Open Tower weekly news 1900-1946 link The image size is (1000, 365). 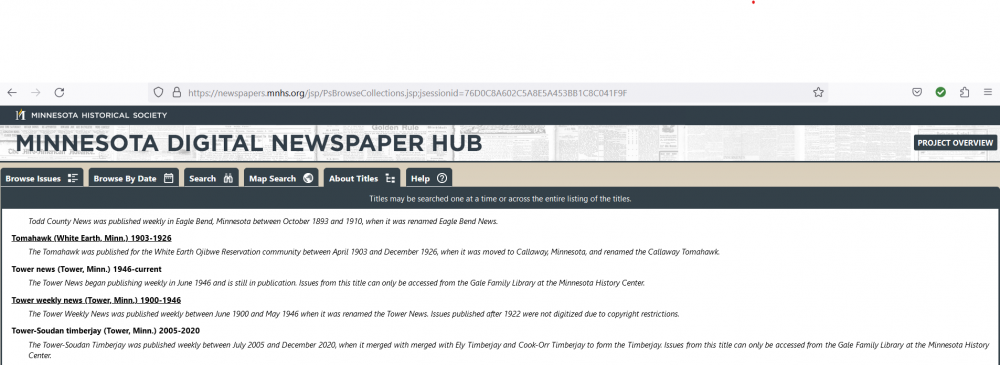click(96, 300)
